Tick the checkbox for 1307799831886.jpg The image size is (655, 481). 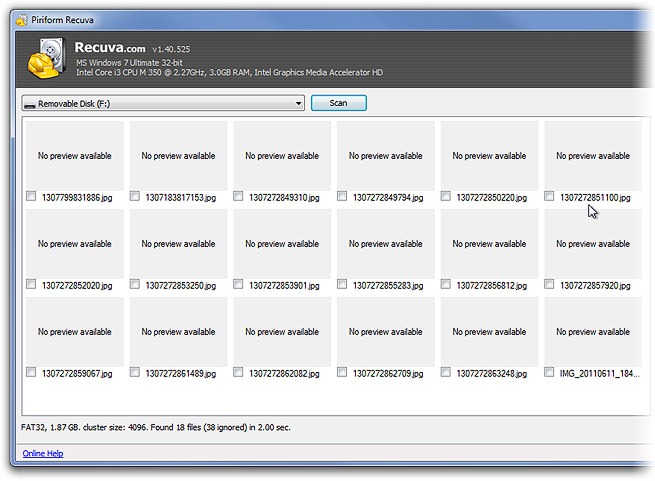point(31,196)
